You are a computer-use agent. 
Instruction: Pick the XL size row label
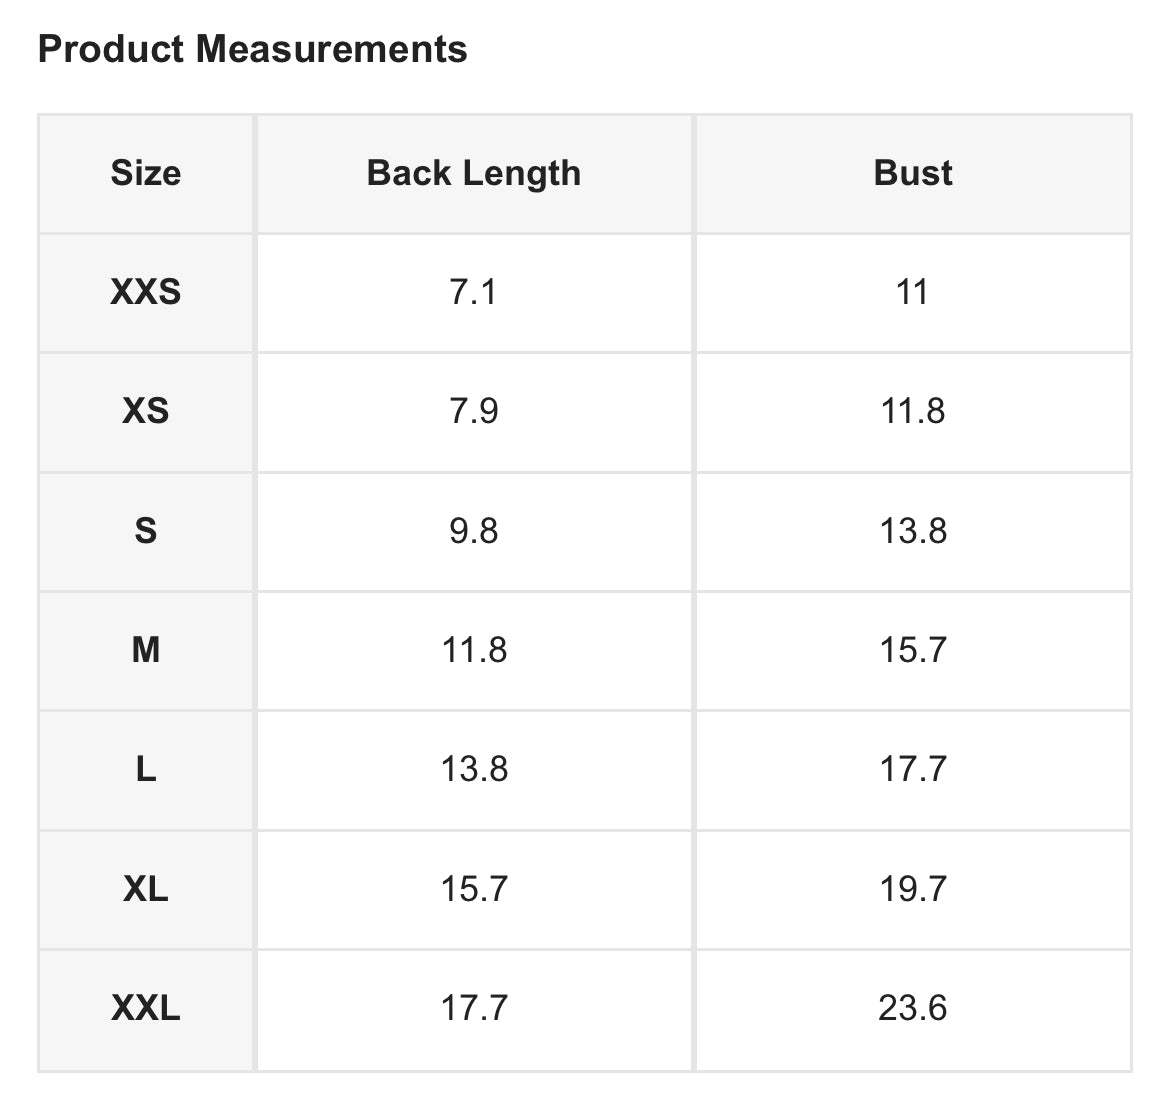pyautogui.click(x=146, y=888)
